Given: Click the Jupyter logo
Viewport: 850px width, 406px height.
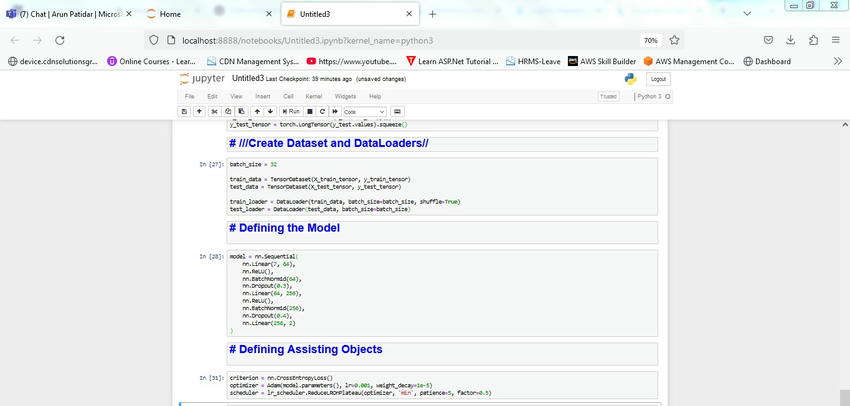Looking at the screenshot, I should point(202,79).
